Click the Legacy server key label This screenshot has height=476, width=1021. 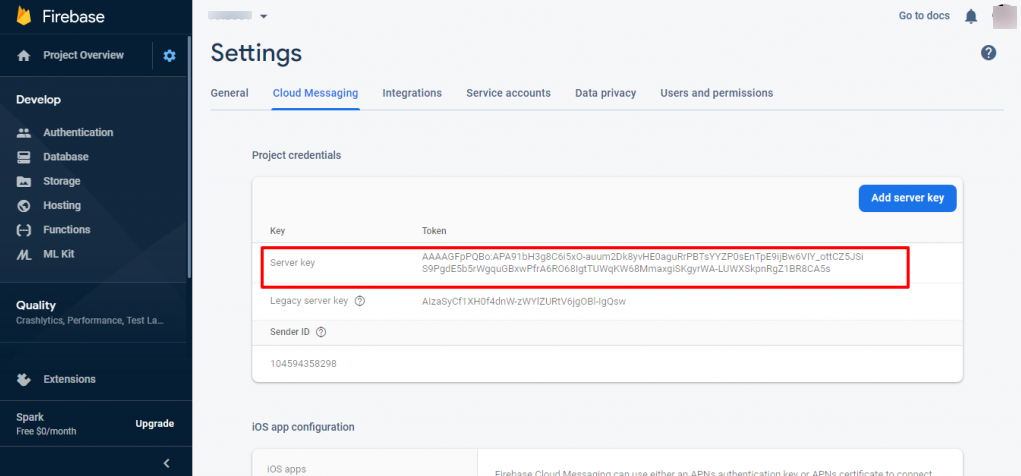pyautogui.click(x=309, y=301)
